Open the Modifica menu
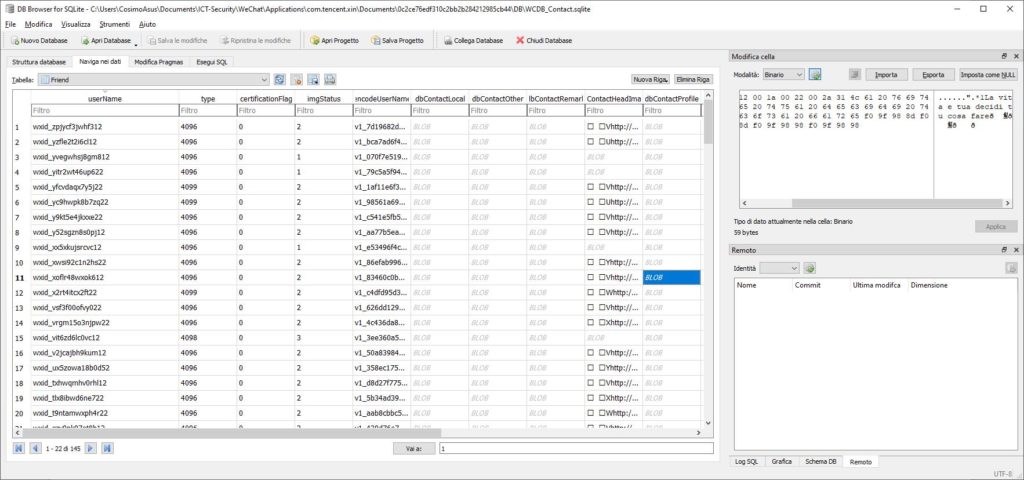 tap(39, 24)
